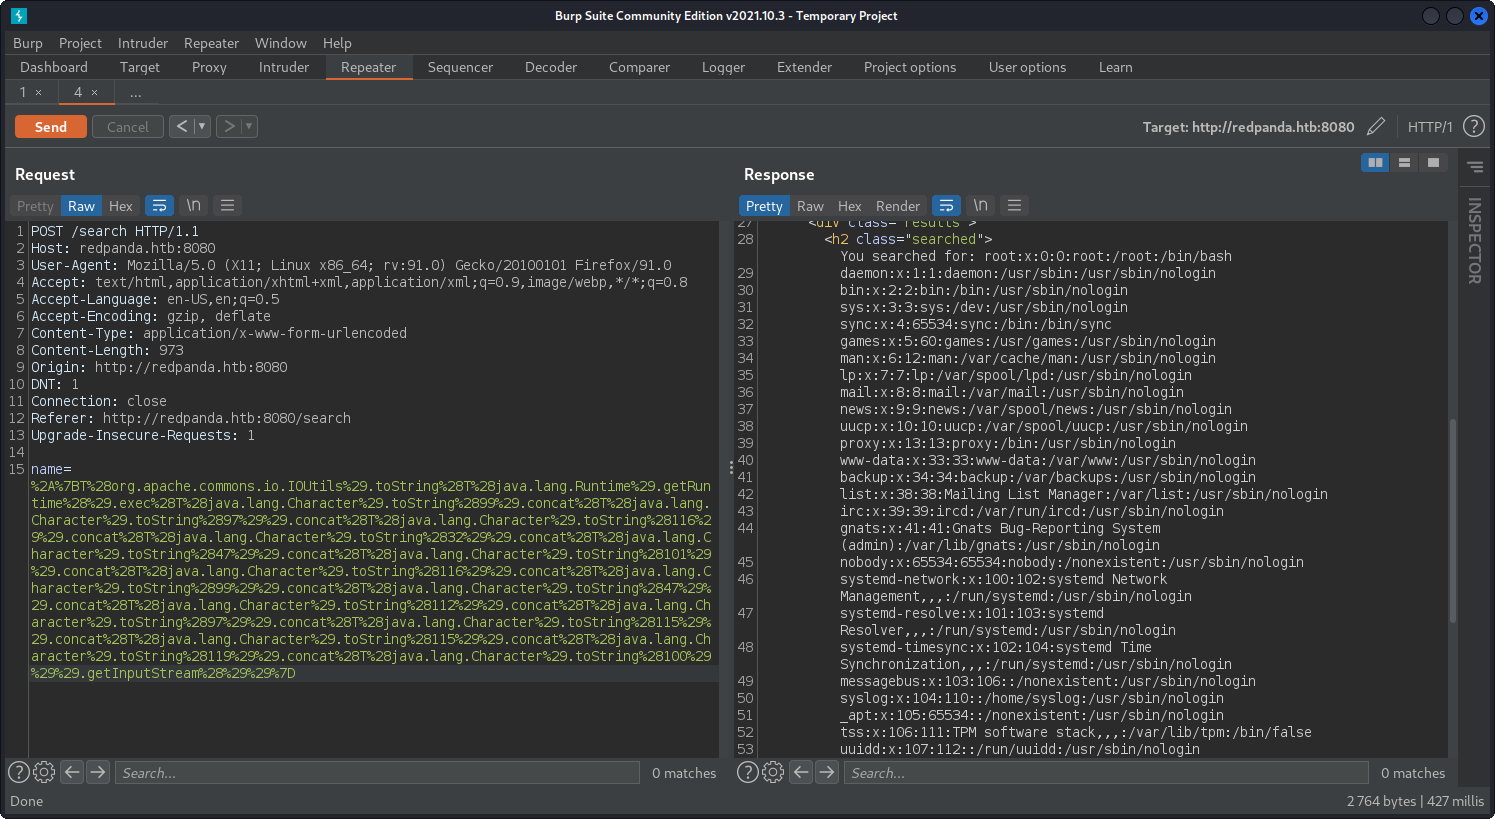Click the Cancel button
Viewport: 1495px width, 819px height.
[128, 127]
